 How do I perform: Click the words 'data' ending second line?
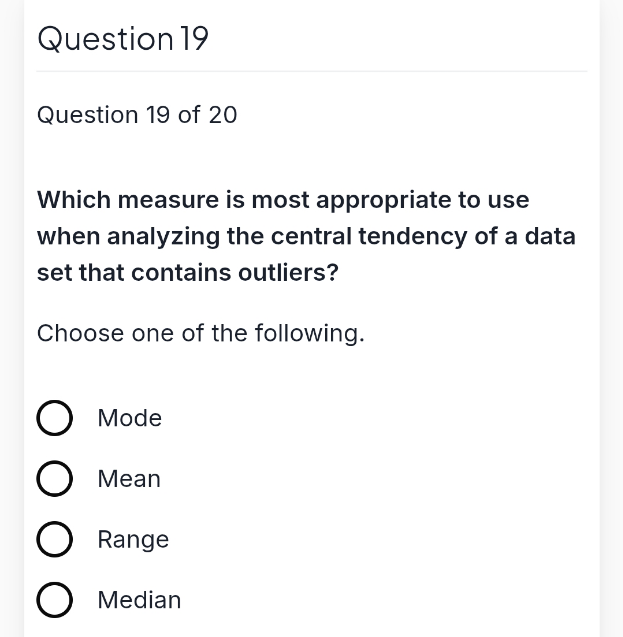click(550, 236)
